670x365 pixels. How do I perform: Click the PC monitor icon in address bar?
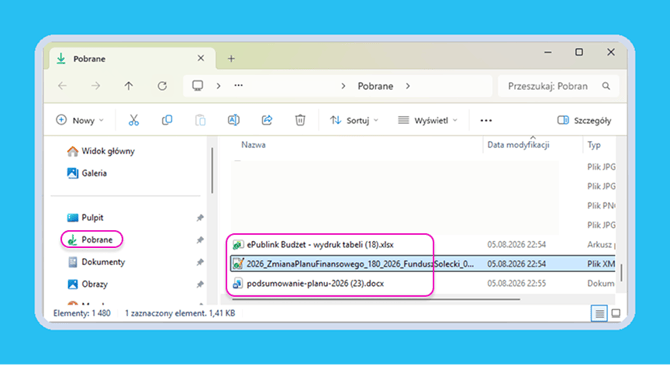point(197,85)
